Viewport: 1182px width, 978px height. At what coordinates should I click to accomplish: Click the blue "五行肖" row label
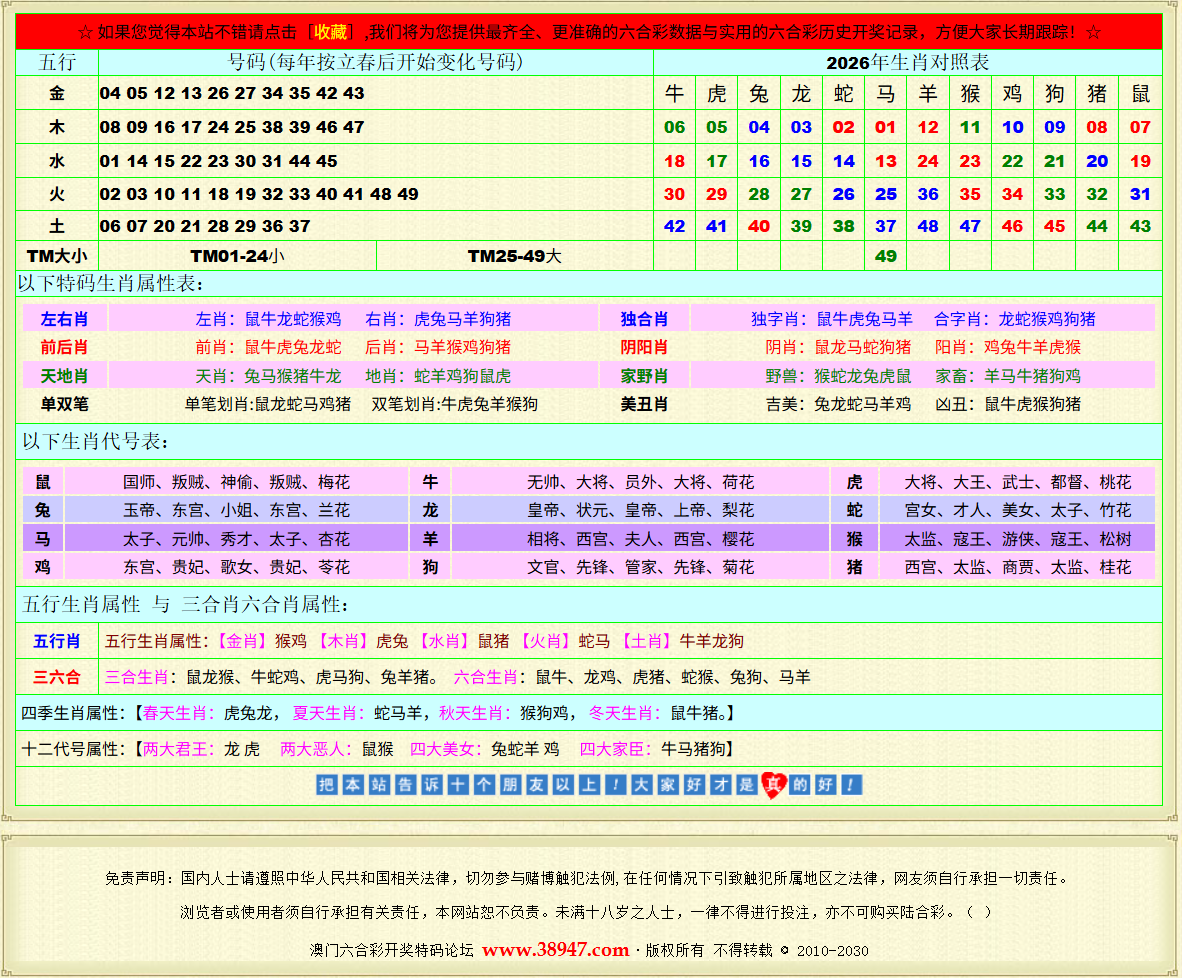(x=57, y=641)
